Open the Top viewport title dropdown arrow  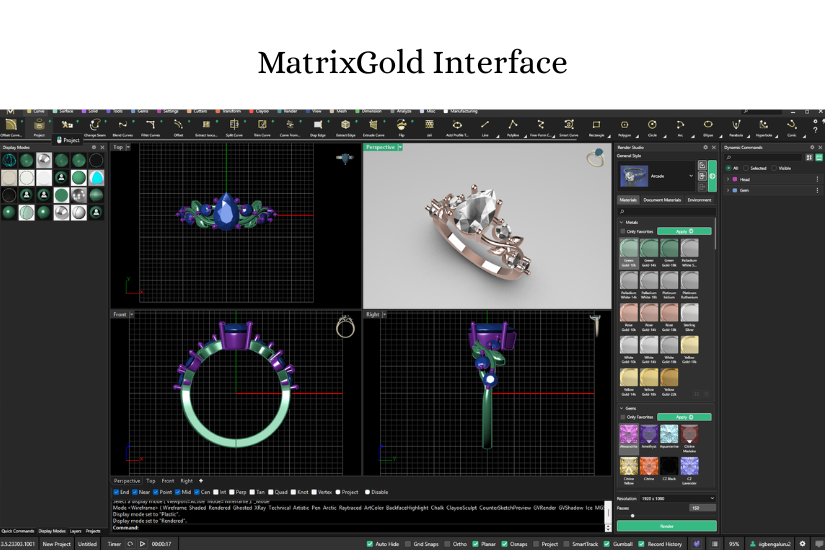point(128,147)
